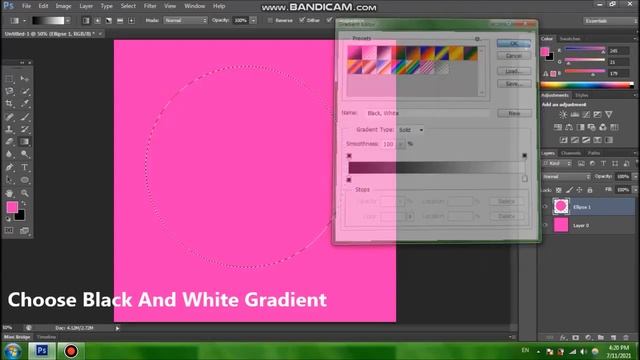Screen dimensions: 640x360
Task: Select the Zoom tool in toolbox
Action: tap(24, 193)
